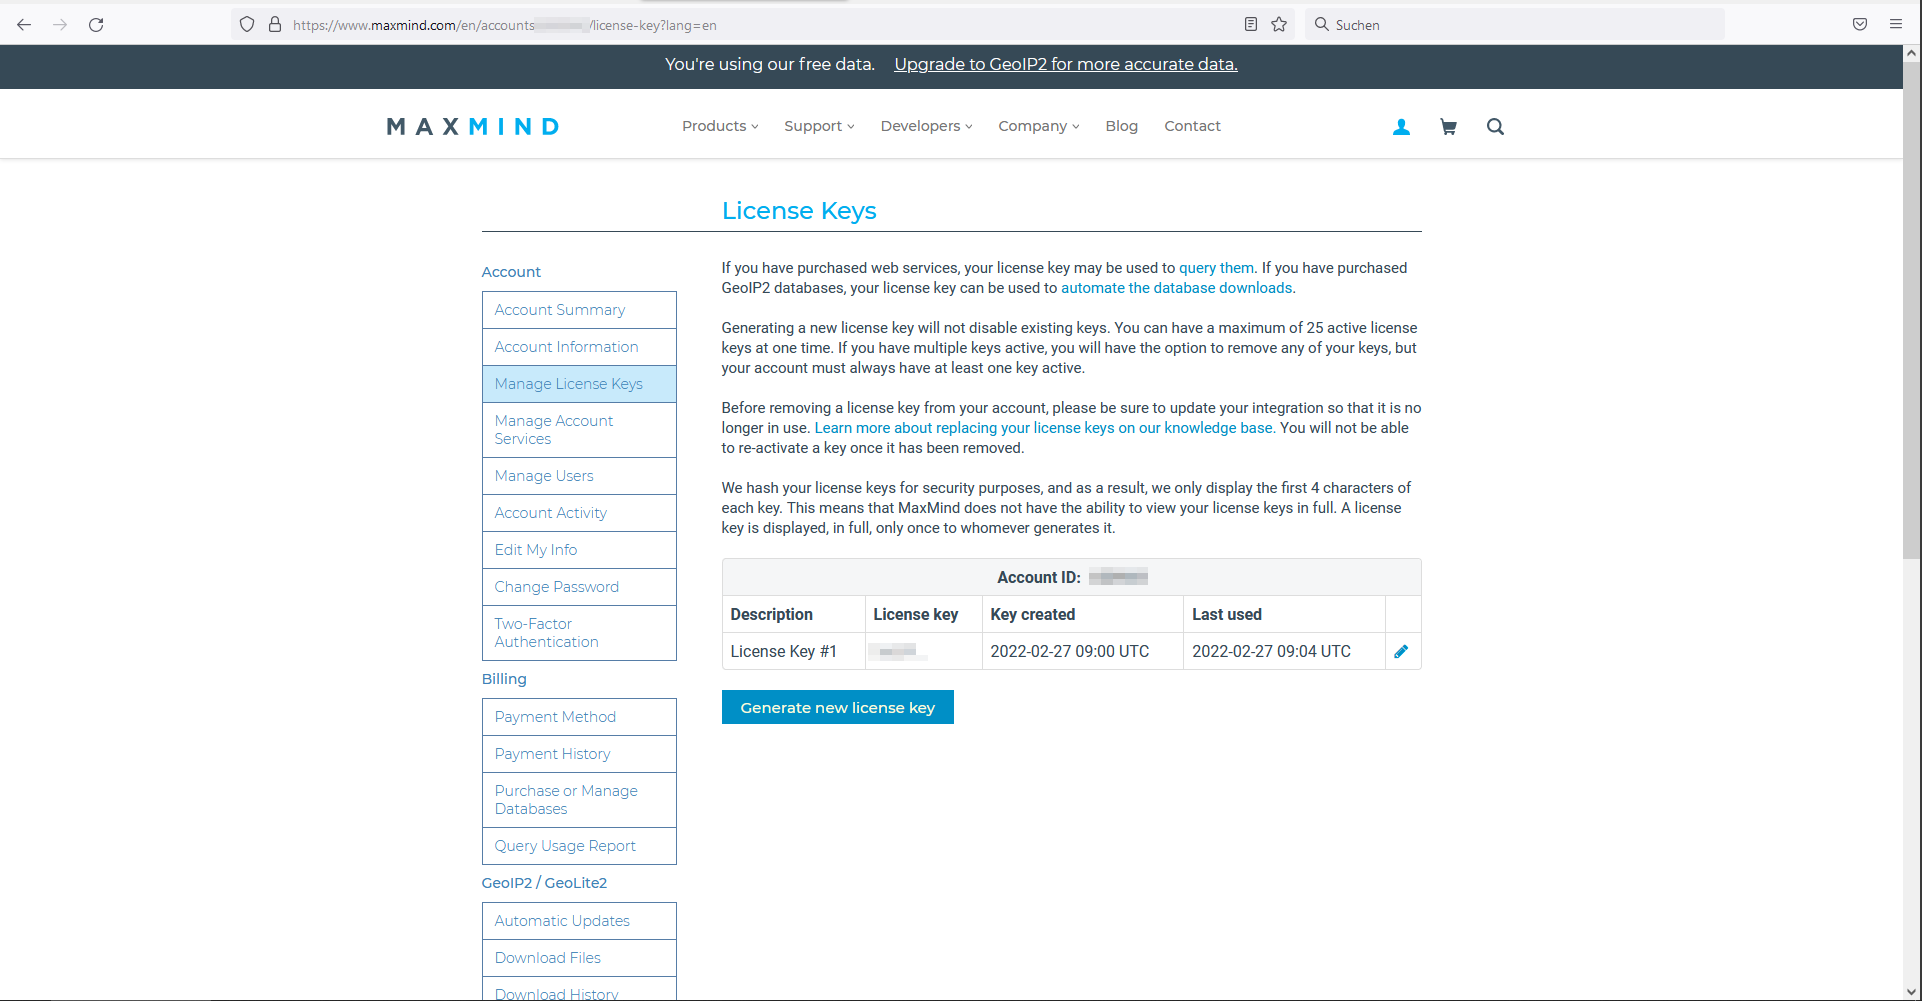The image size is (1922, 1001).
Task: Open the Pocket save icon
Action: [1860, 25]
